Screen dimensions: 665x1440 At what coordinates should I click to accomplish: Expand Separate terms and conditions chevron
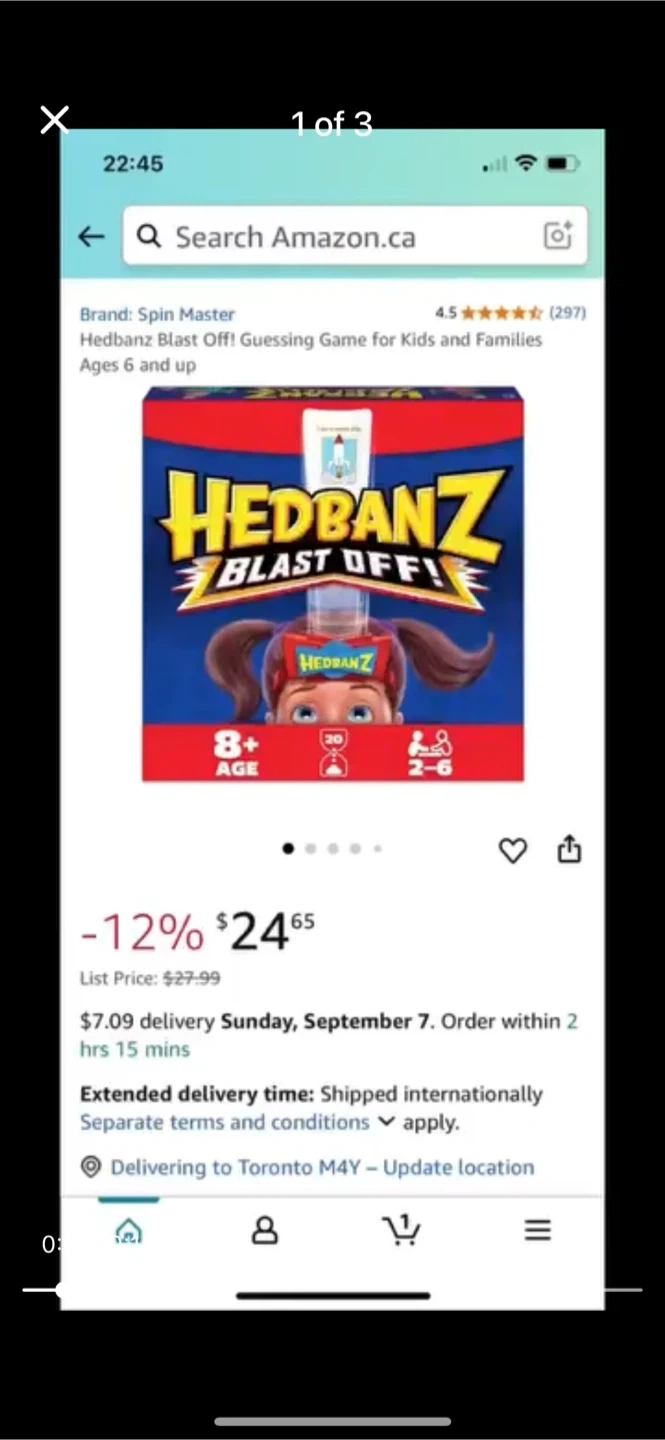click(386, 1122)
